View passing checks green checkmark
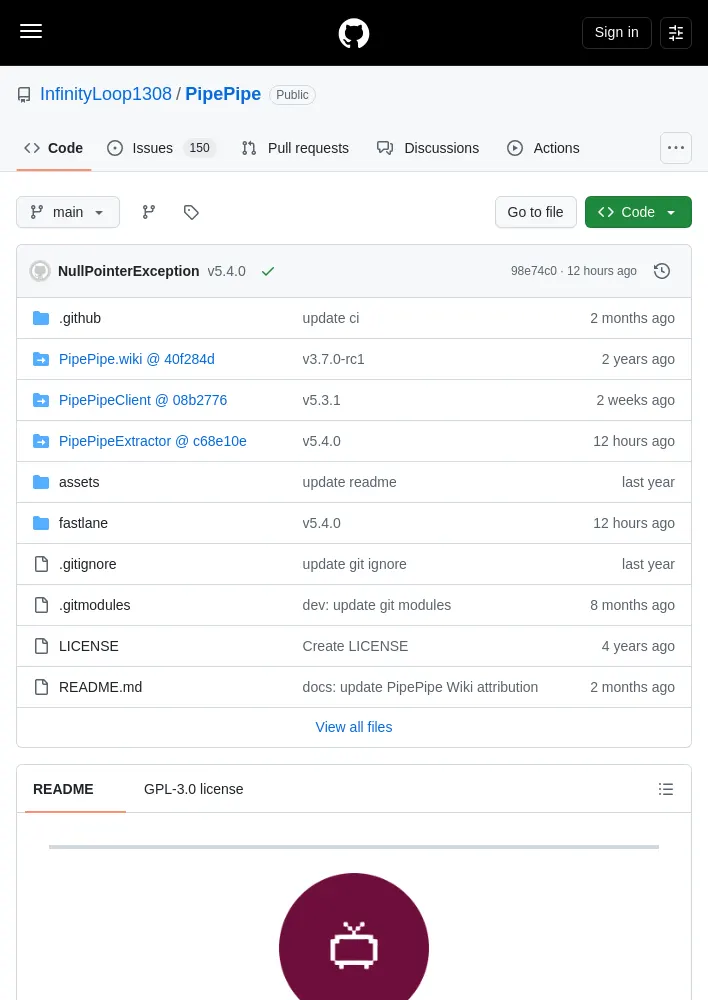This screenshot has height=1000, width=708. pos(268,271)
